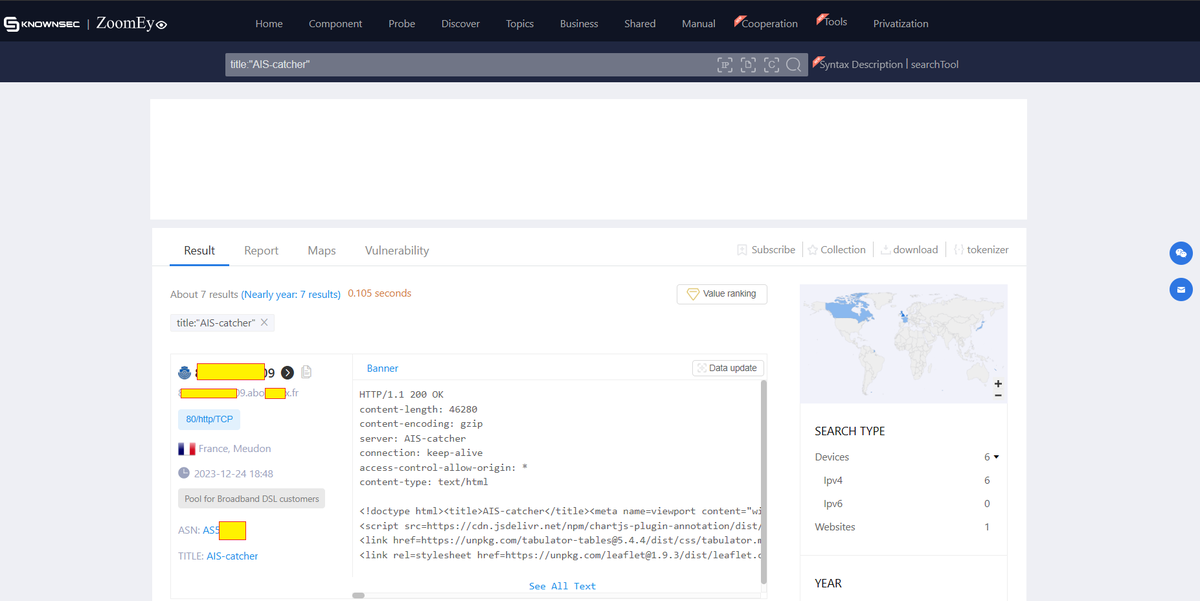This screenshot has width=1200, height=601.
Task: Click the See All Text link
Action: point(562,586)
